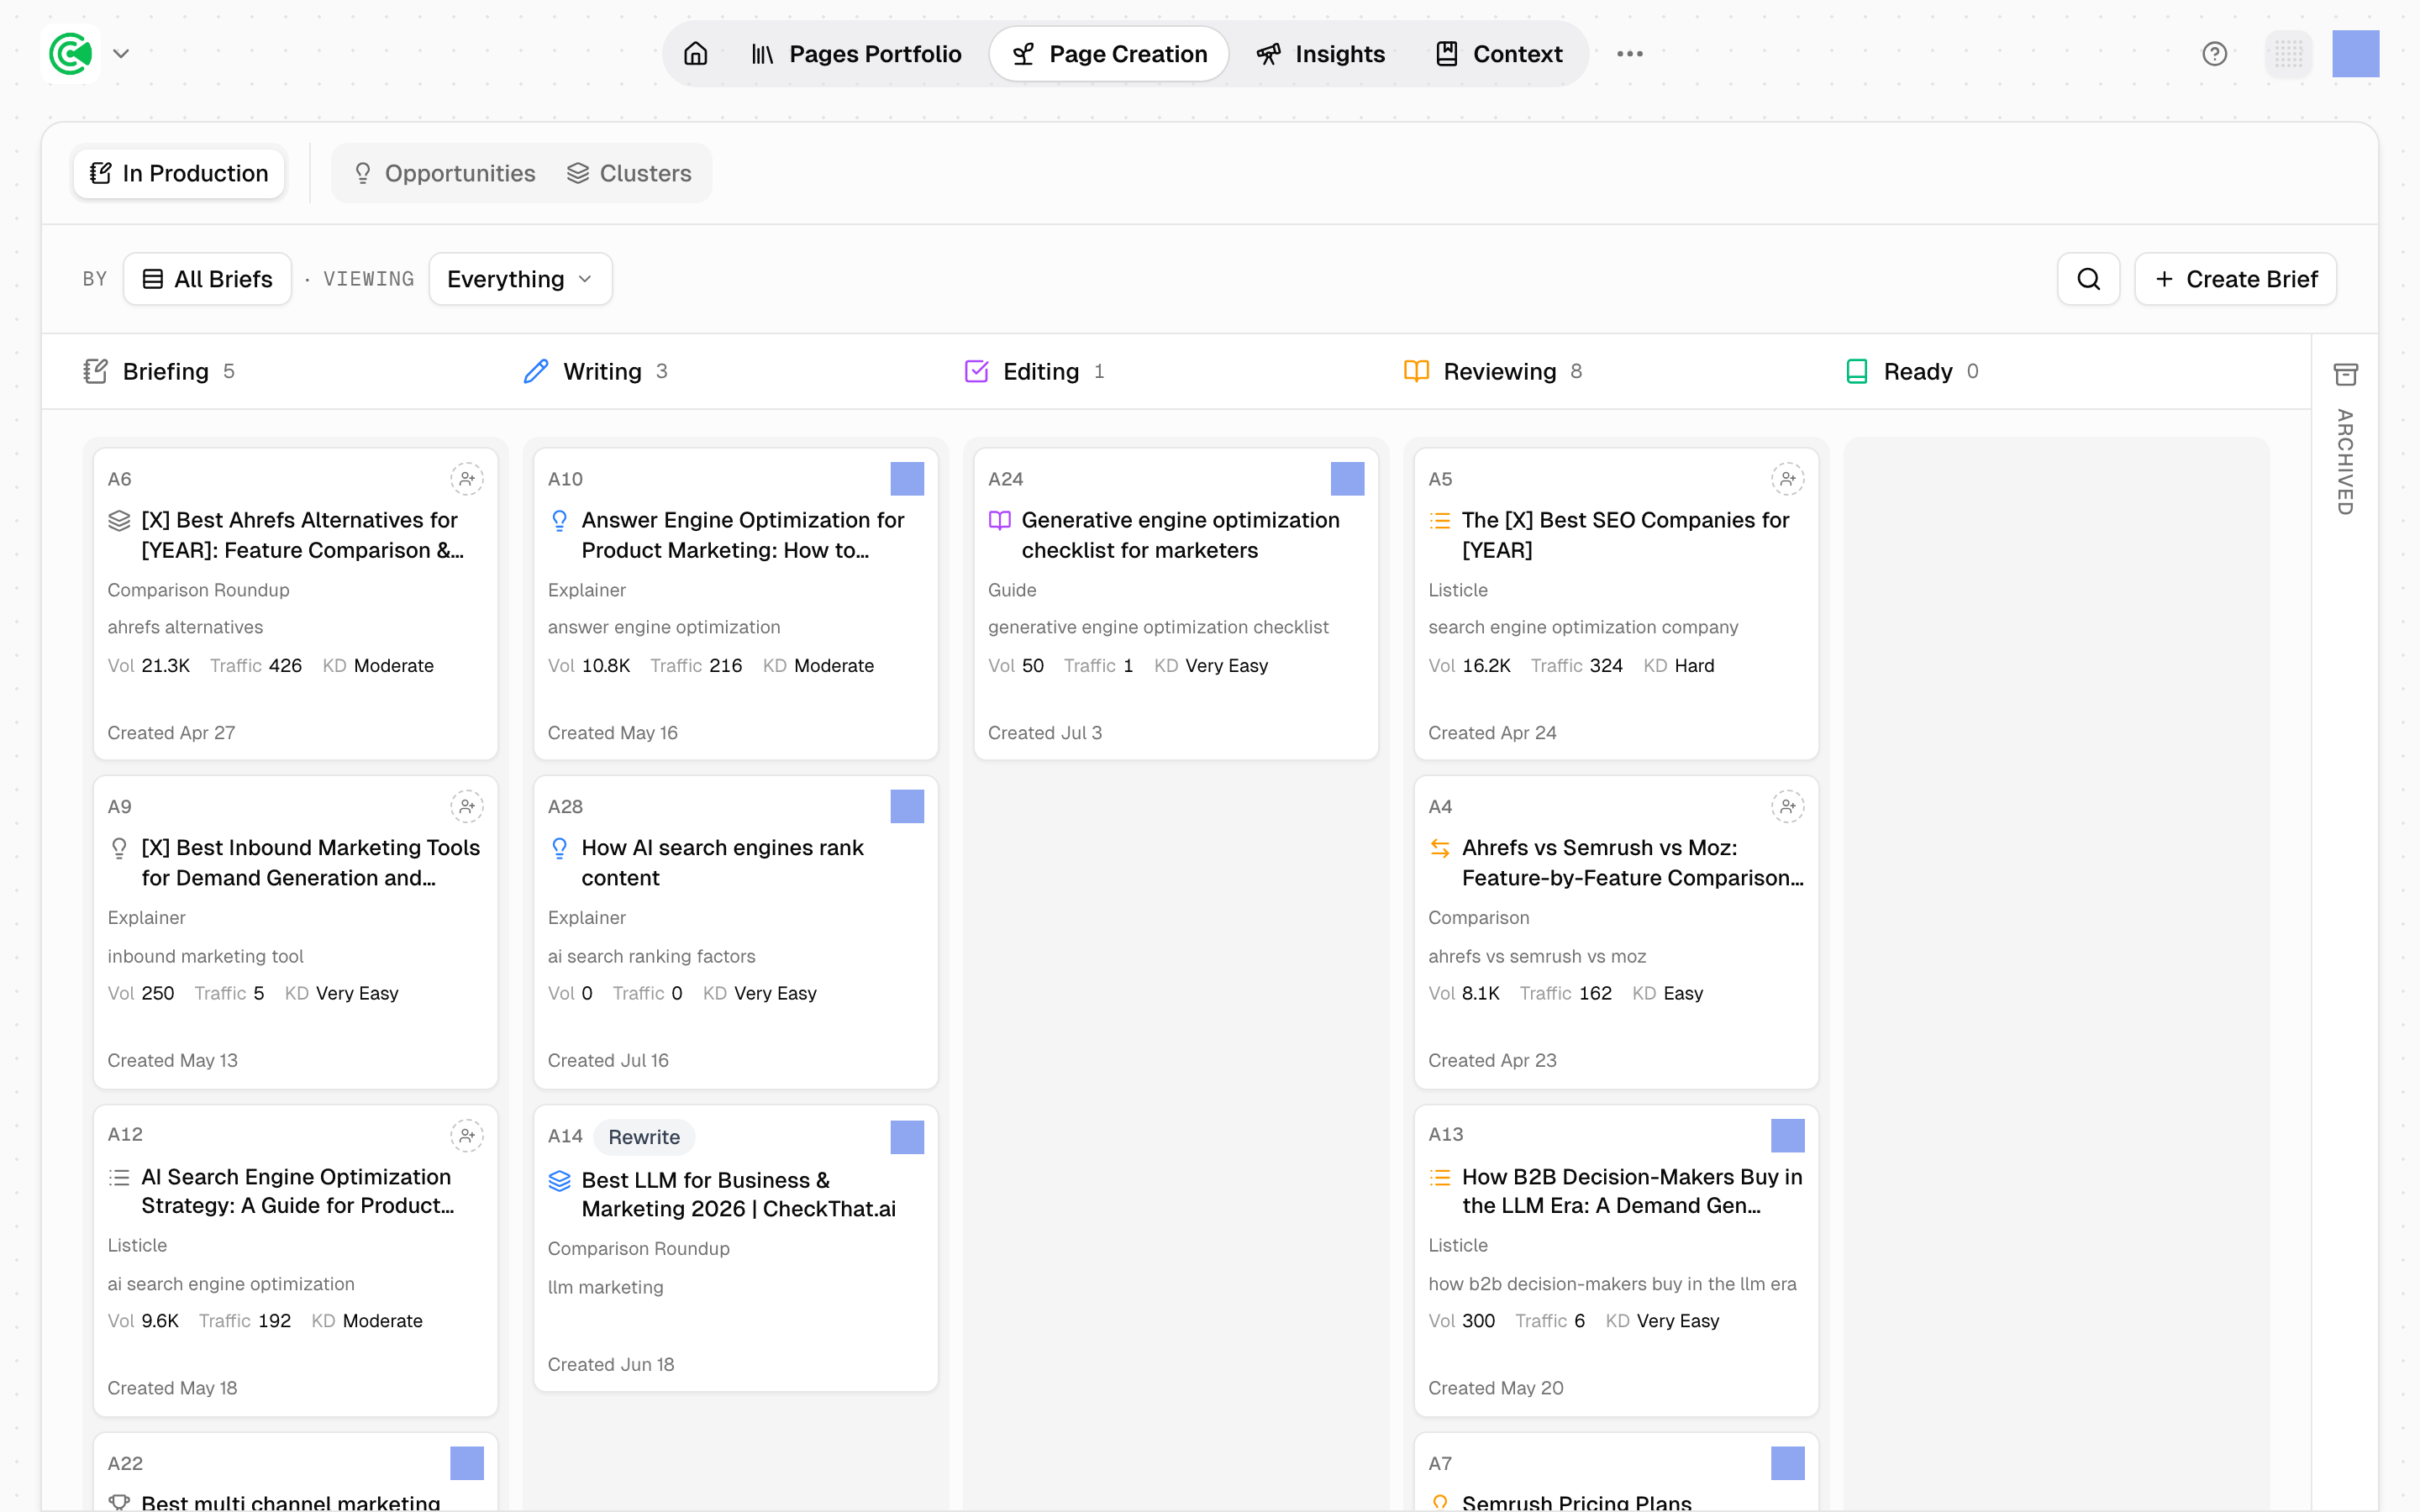
Task: Click the Create Brief button
Action: (2236, 279)
